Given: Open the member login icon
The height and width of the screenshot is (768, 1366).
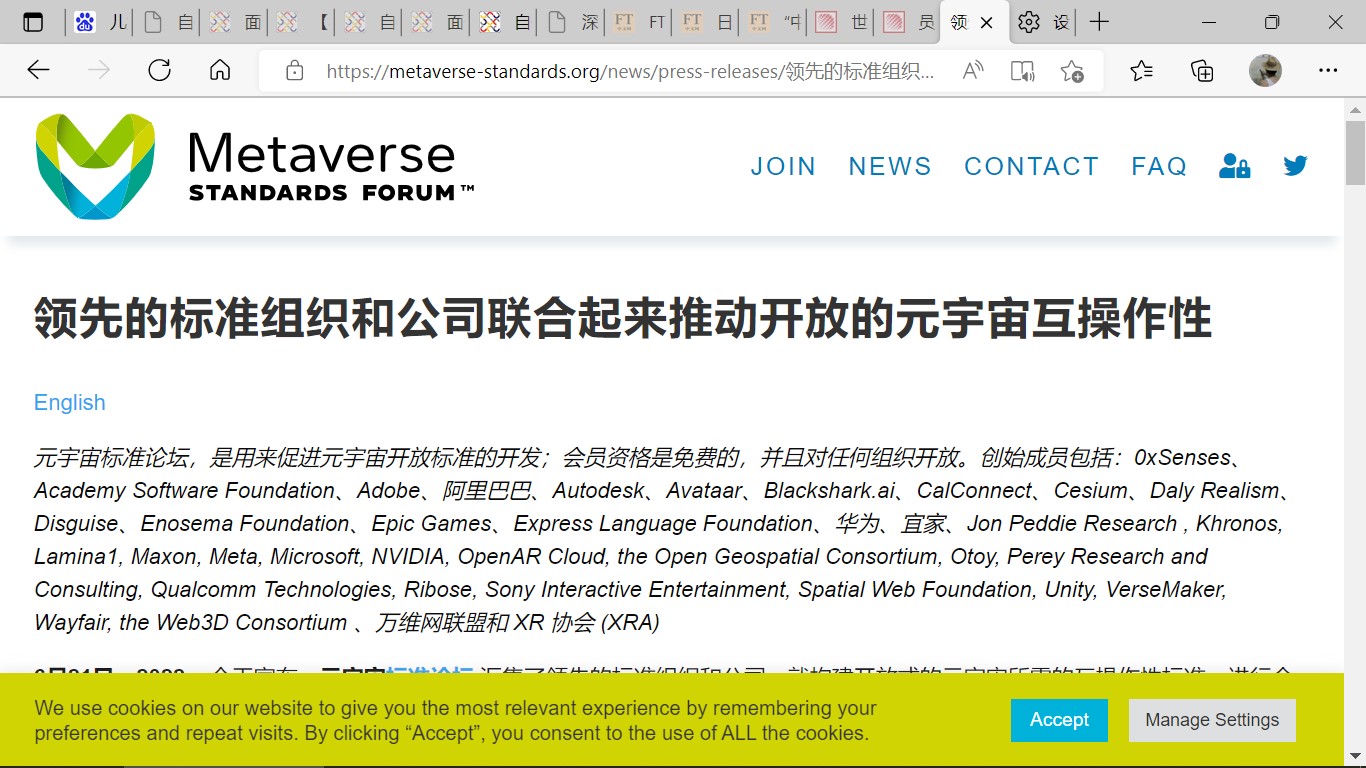Looking at the screenshot, I should [1234, 166].
